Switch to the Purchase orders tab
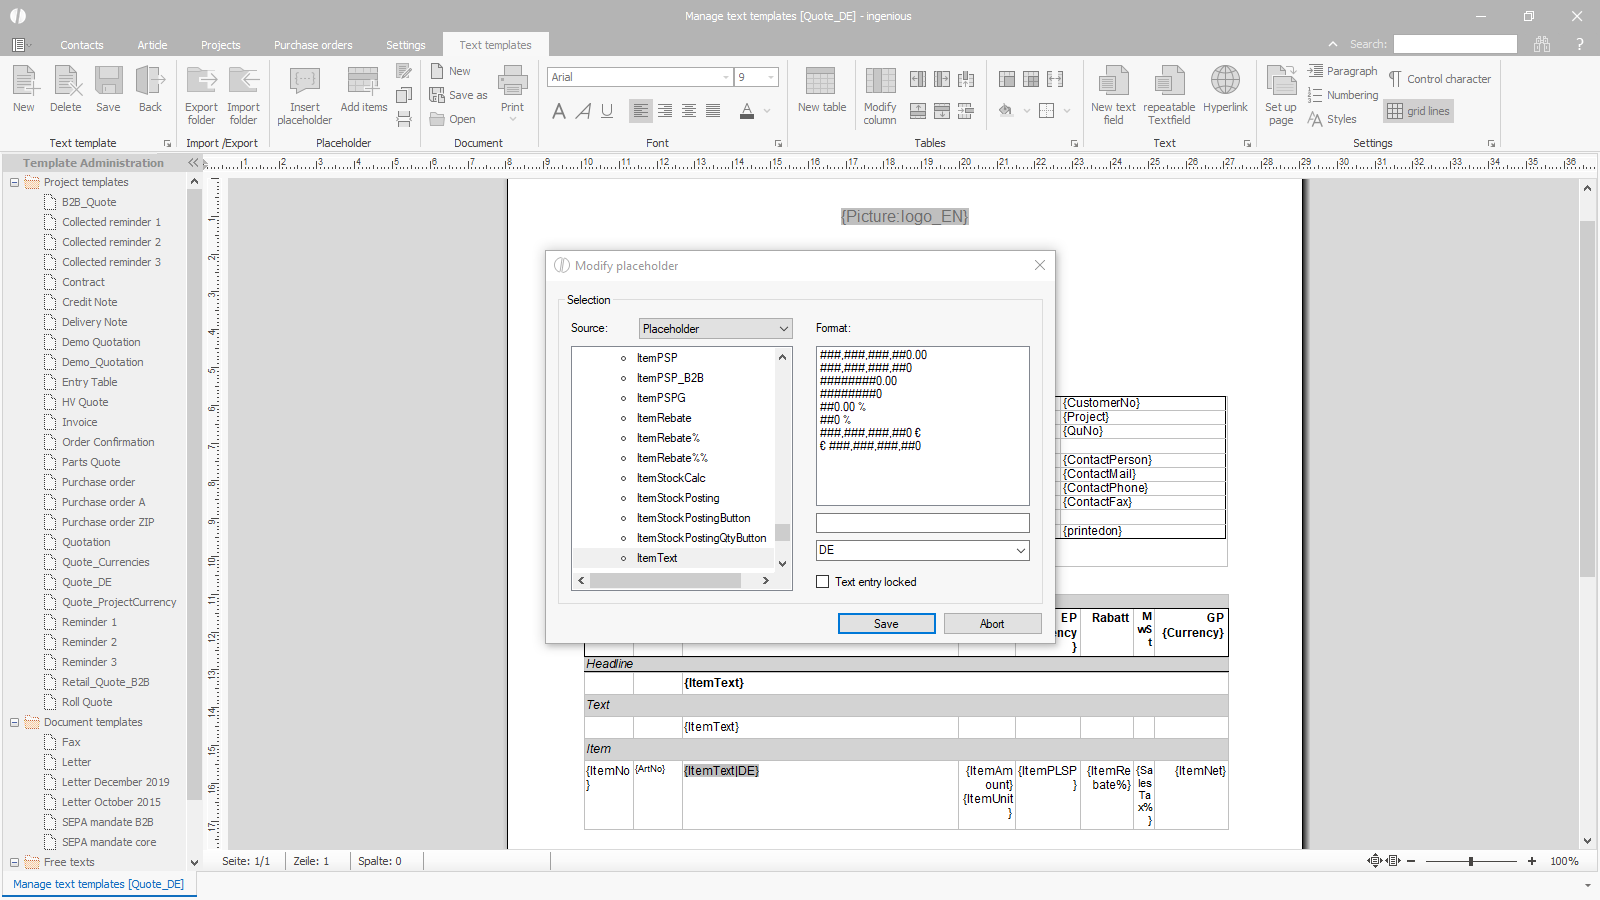The image size is (1600, 900). pos(313,45)
